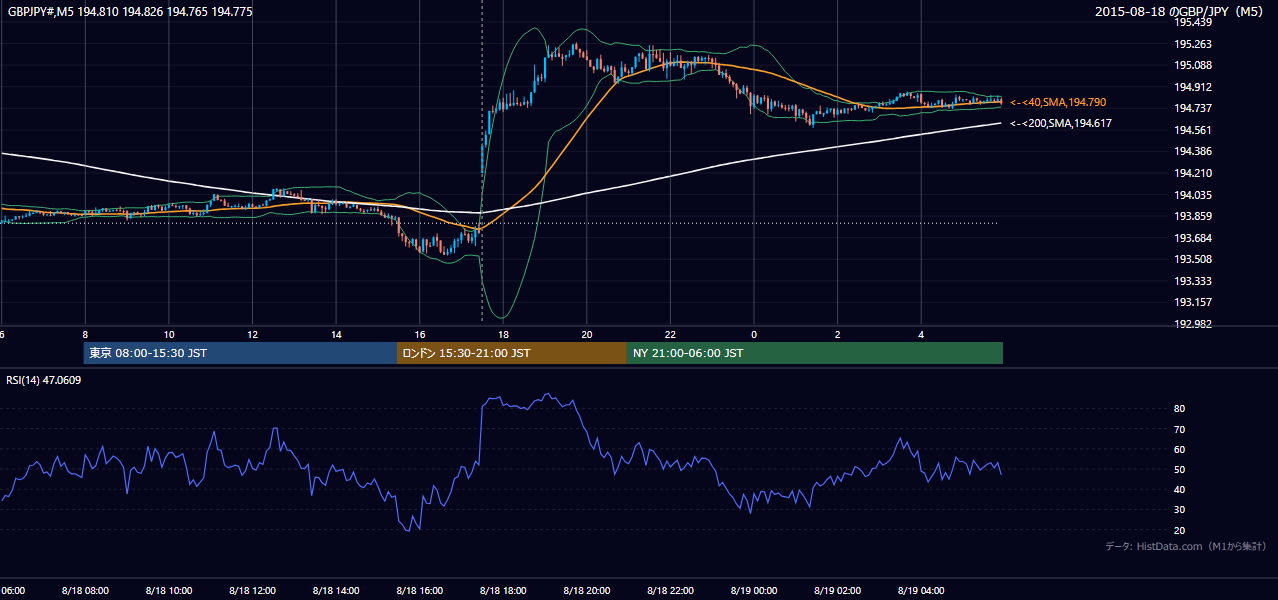Screen dimensions: 1278x600
Task: Click the RSI scale value 40
Action: coord(1180,489)
